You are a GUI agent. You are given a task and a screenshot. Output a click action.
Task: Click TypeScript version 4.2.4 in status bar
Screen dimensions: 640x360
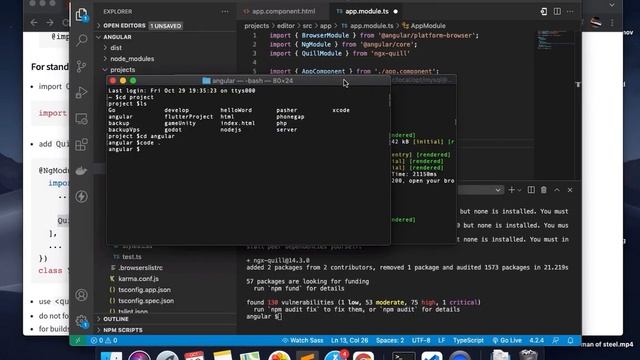tap(536, 340)
